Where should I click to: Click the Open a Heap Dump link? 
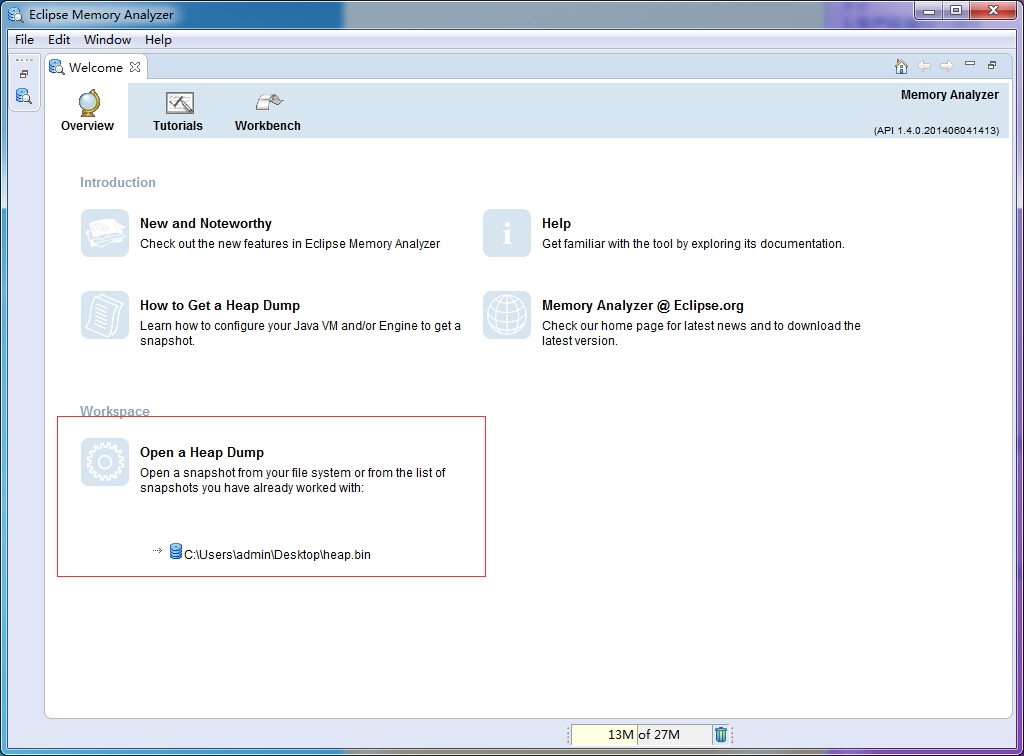(x=202, y=452)
